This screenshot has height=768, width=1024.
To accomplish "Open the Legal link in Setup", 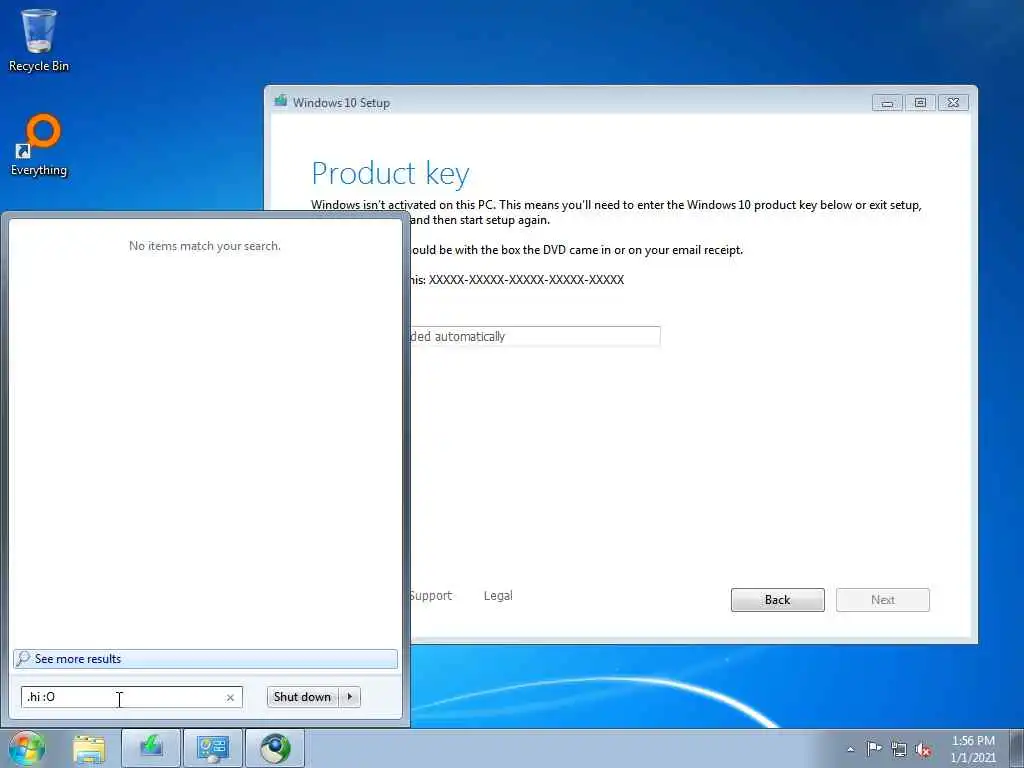I will (x=498, y=596).
